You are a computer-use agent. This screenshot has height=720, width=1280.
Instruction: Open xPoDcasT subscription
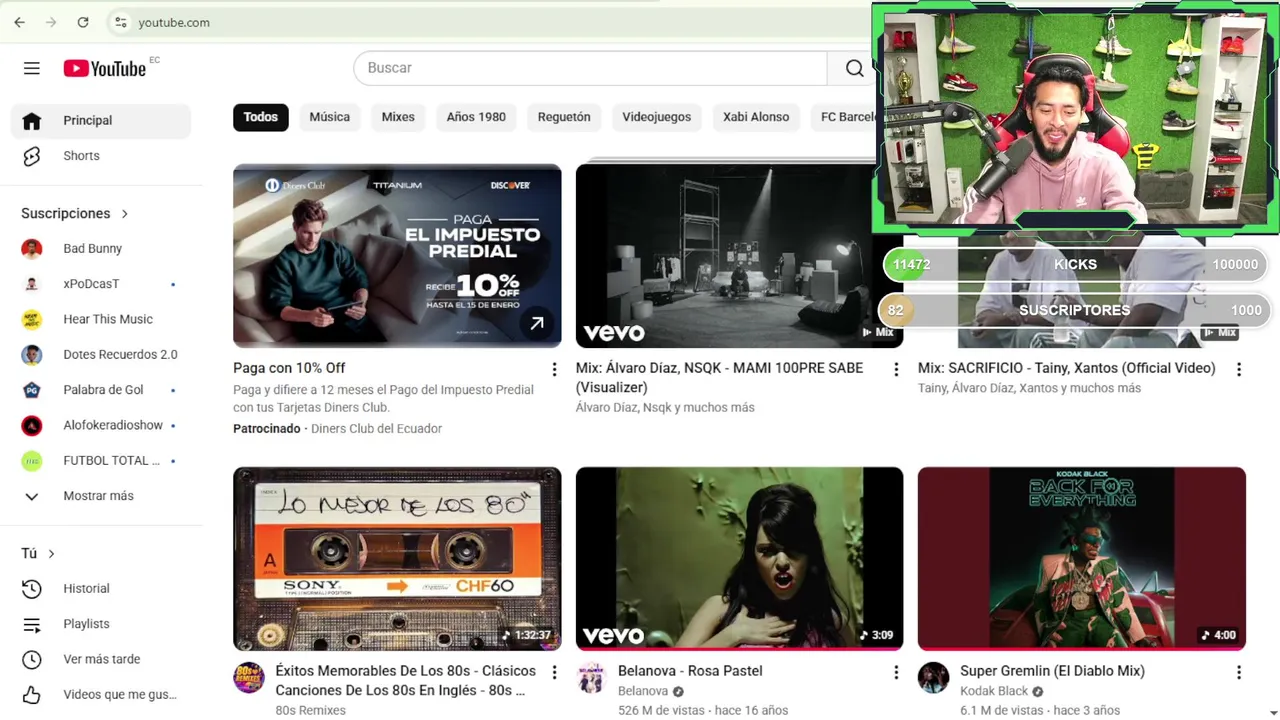pyautogui.click(x=101, y=284)
